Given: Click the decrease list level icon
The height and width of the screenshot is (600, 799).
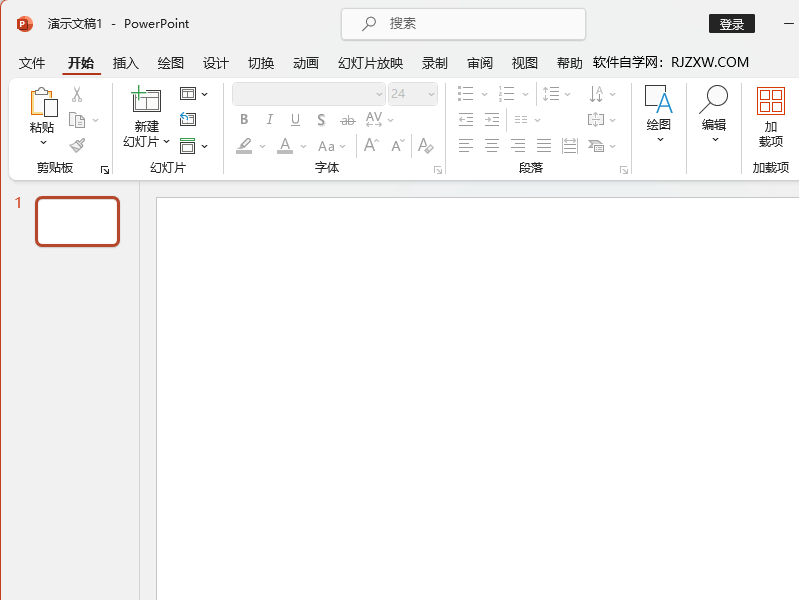Looking at the screenshot, I should click(466, 120).
